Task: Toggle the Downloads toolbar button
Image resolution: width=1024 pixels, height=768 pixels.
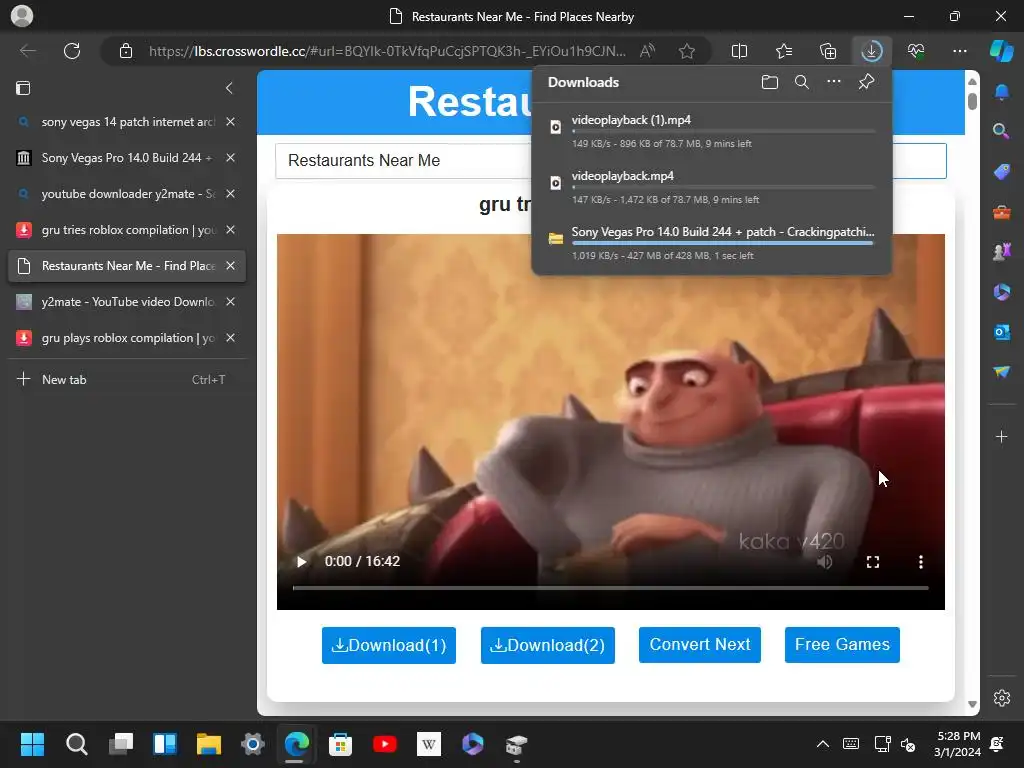Action: 872,51
